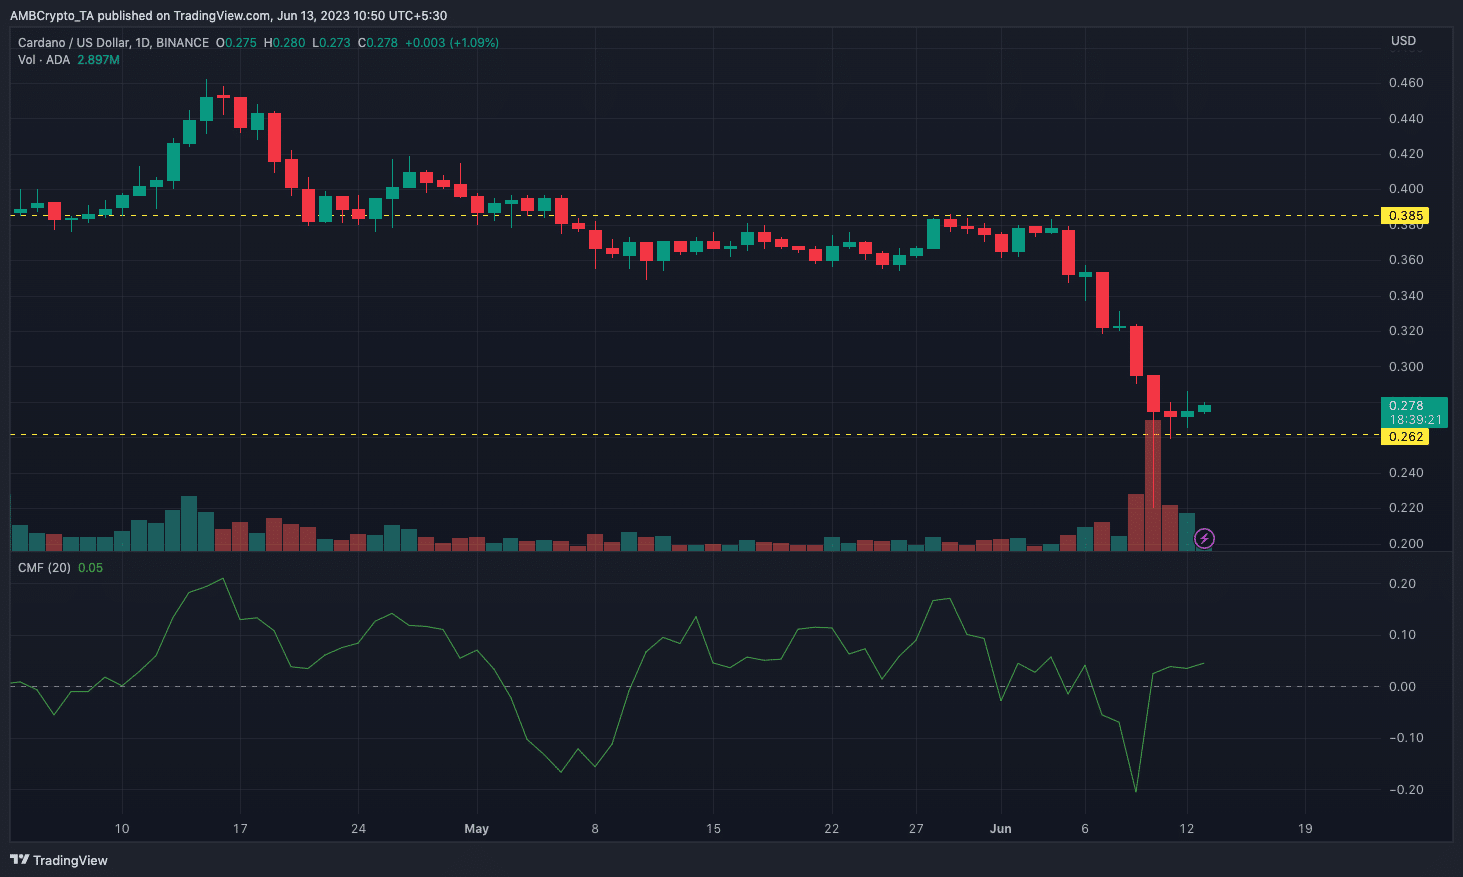
Task: Click the 0.440 price axis value
Action: (1405, 119)
